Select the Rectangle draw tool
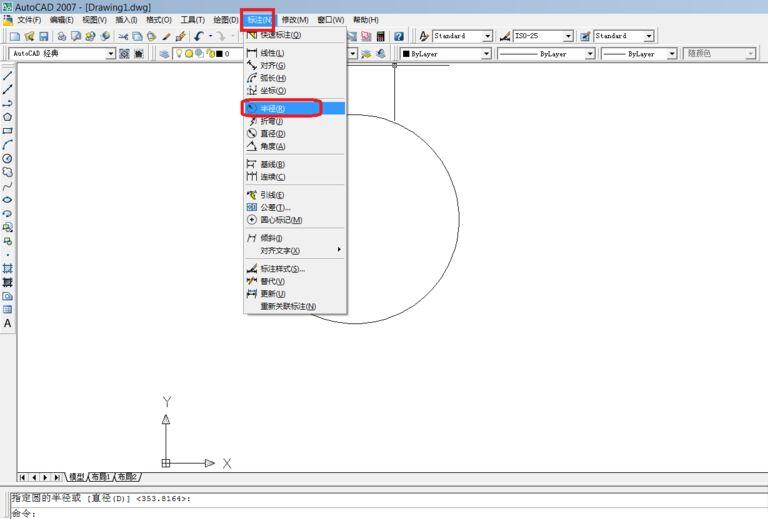 [x=8, y=131]
